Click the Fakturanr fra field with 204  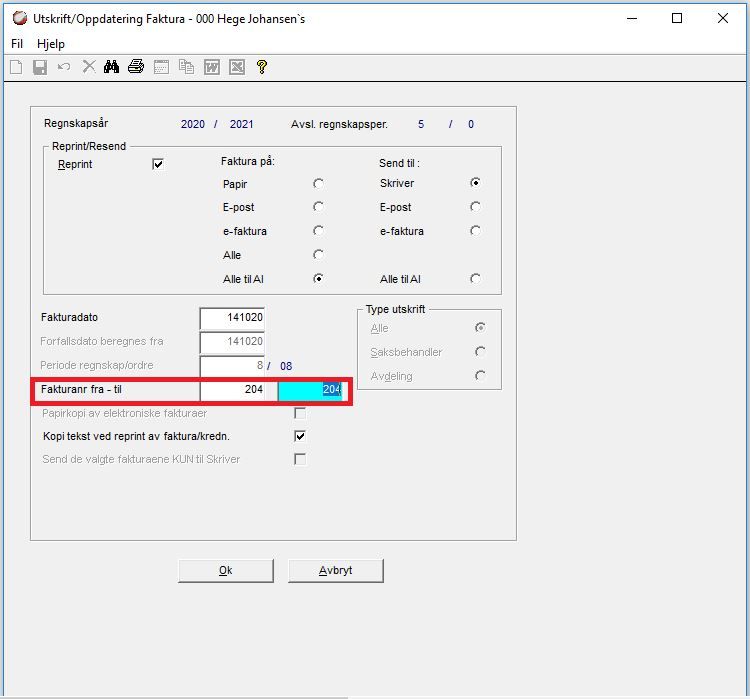coord(232,390)
